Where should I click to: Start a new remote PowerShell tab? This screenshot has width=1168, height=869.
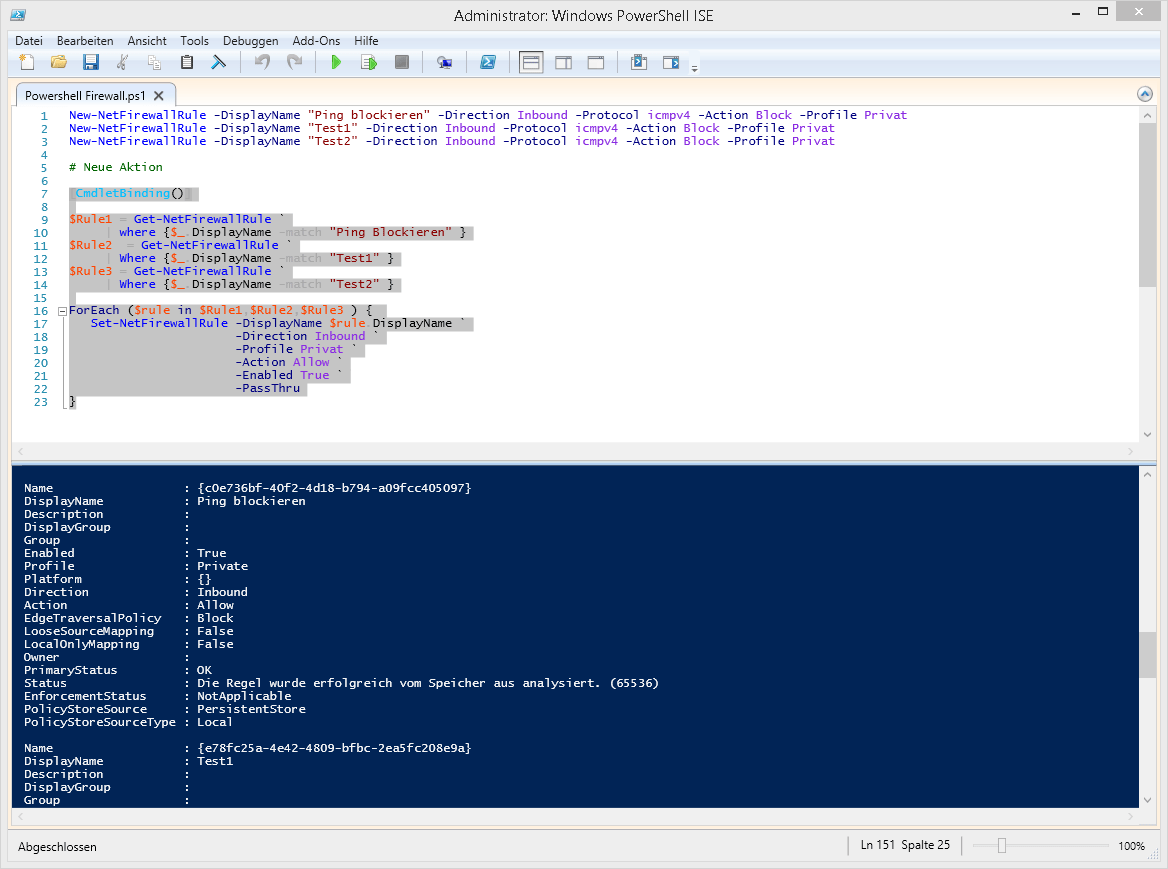click(x=445, y=63)
